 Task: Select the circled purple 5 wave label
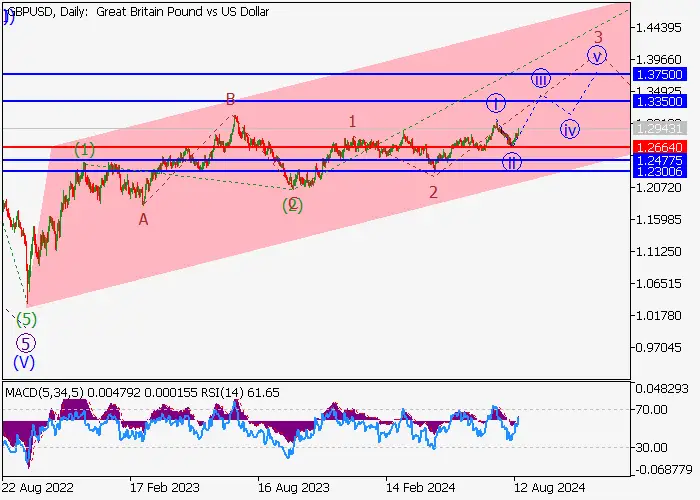point(26,344)
